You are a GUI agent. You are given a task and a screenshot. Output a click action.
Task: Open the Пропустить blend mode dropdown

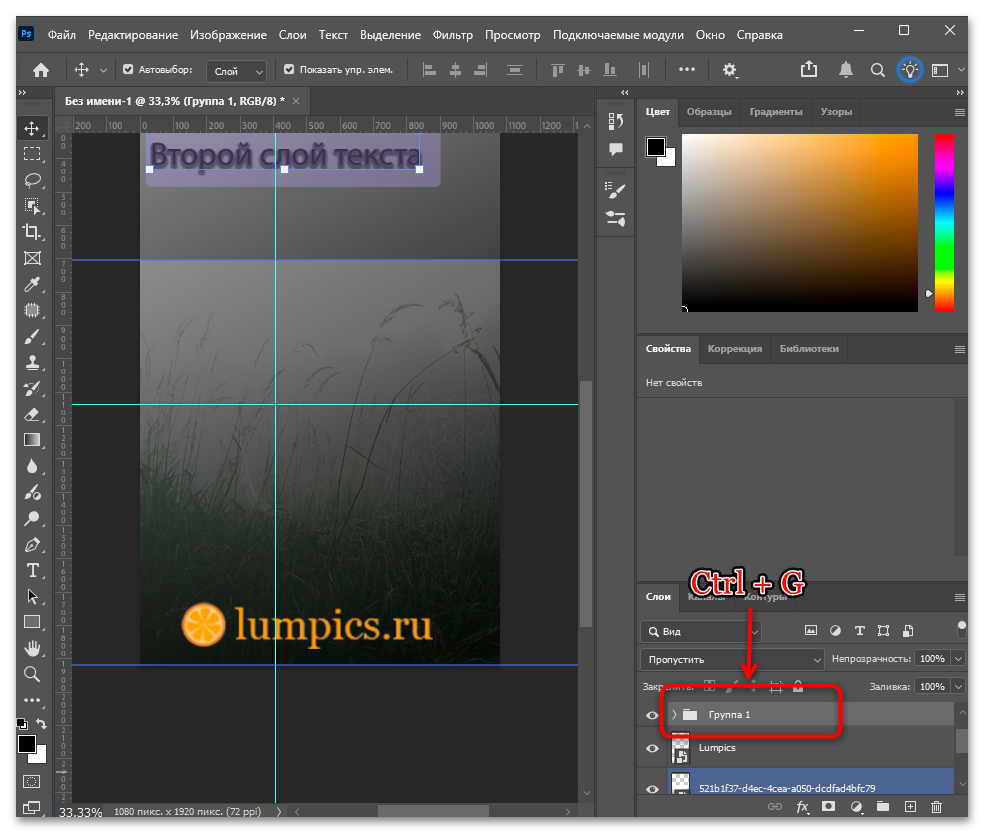732,659
